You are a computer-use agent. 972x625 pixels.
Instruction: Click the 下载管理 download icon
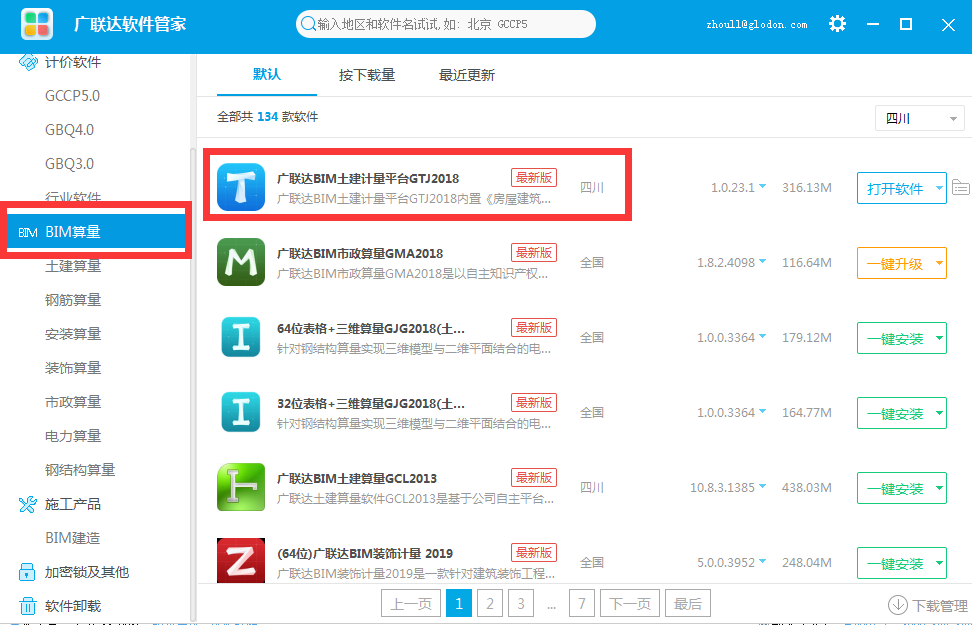898,605
